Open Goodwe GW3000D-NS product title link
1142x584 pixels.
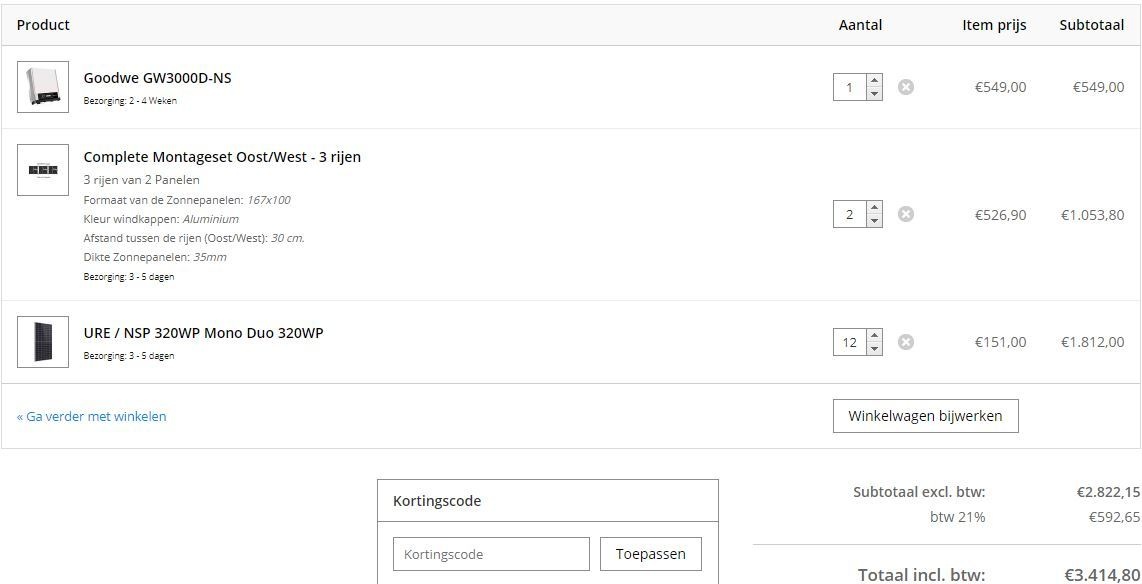pos(157,78)
